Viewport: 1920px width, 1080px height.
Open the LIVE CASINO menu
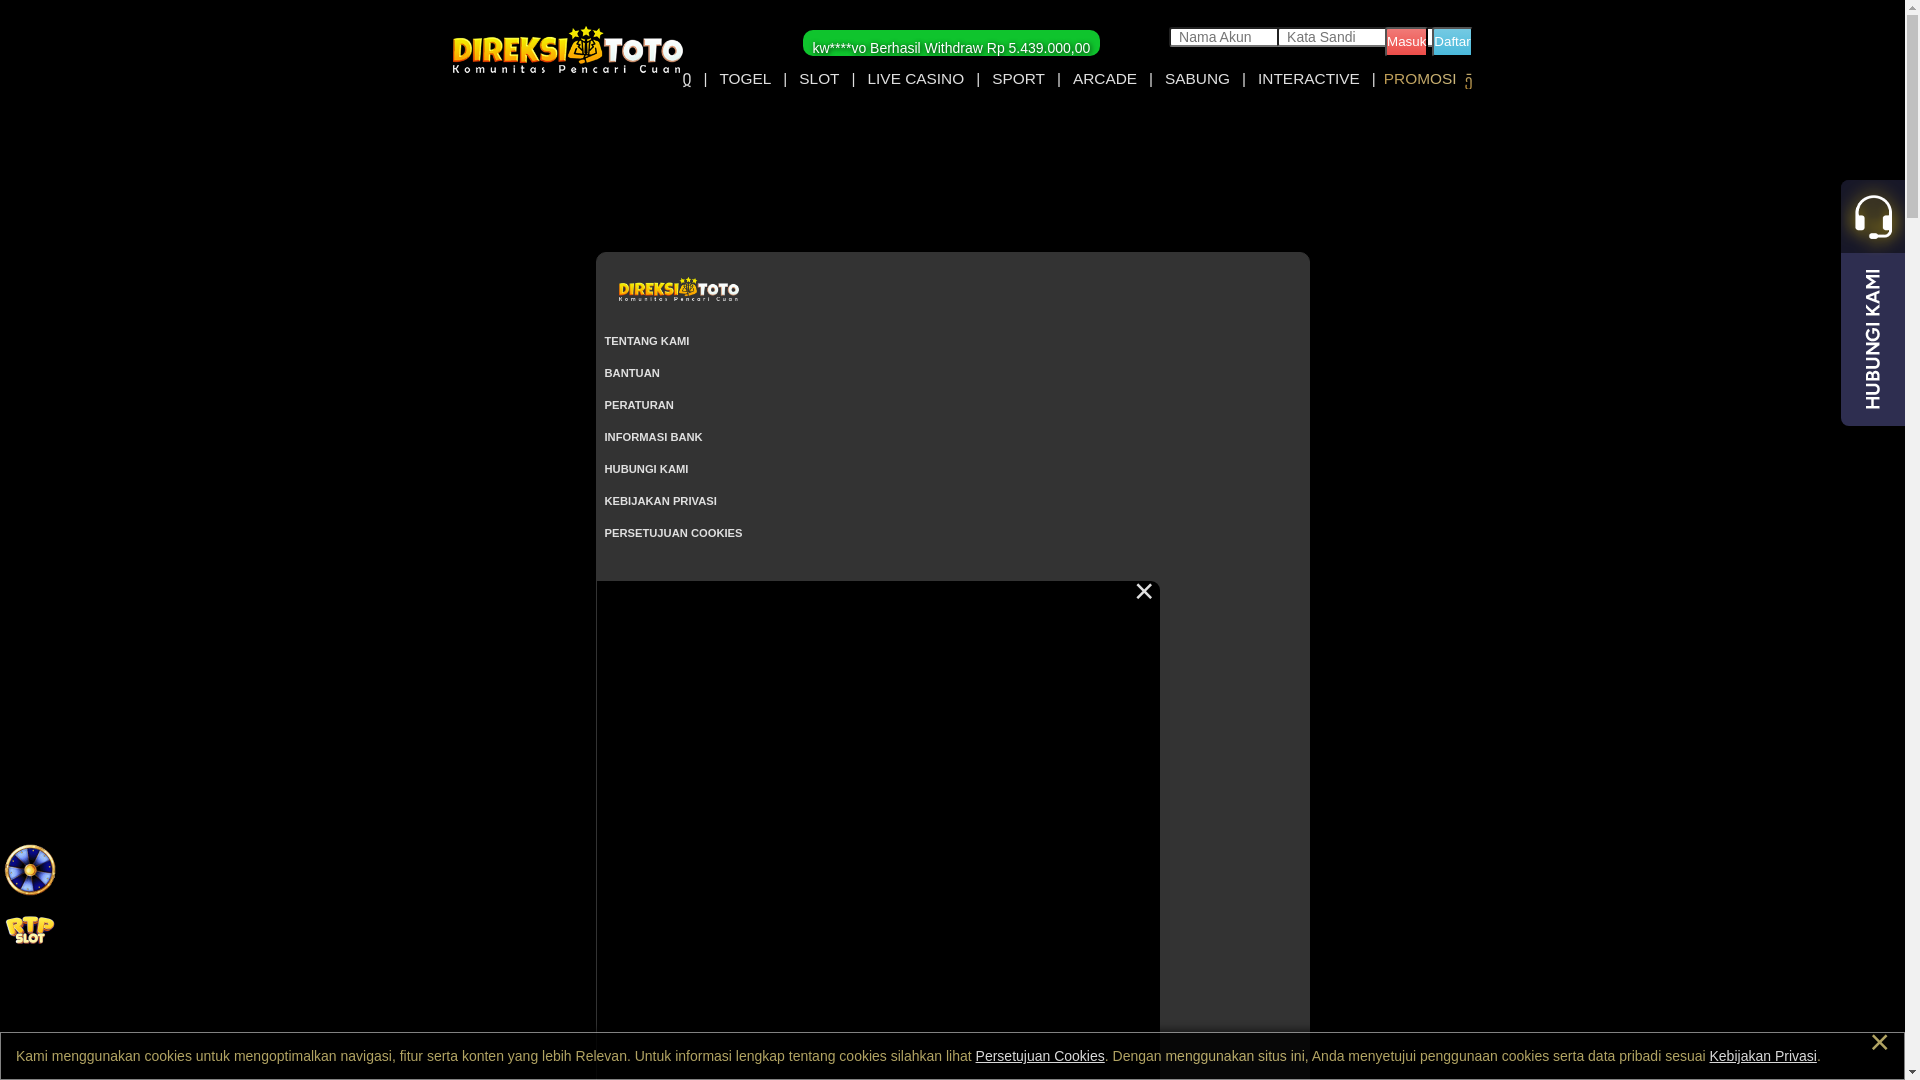click(916, 79)
